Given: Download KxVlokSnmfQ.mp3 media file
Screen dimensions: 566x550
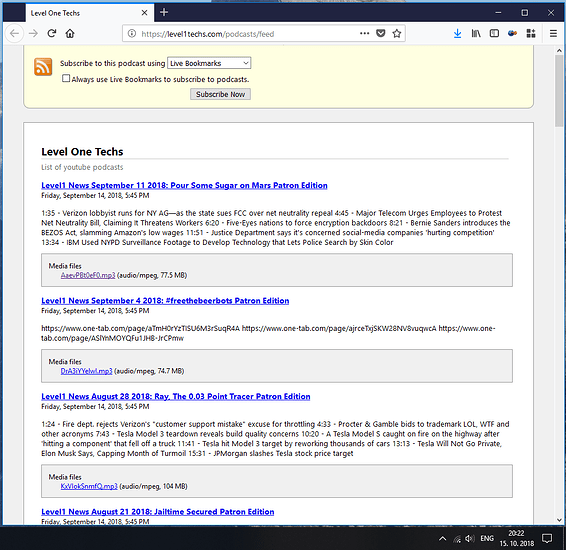Looking at the screenshot, I should (89, 486).
